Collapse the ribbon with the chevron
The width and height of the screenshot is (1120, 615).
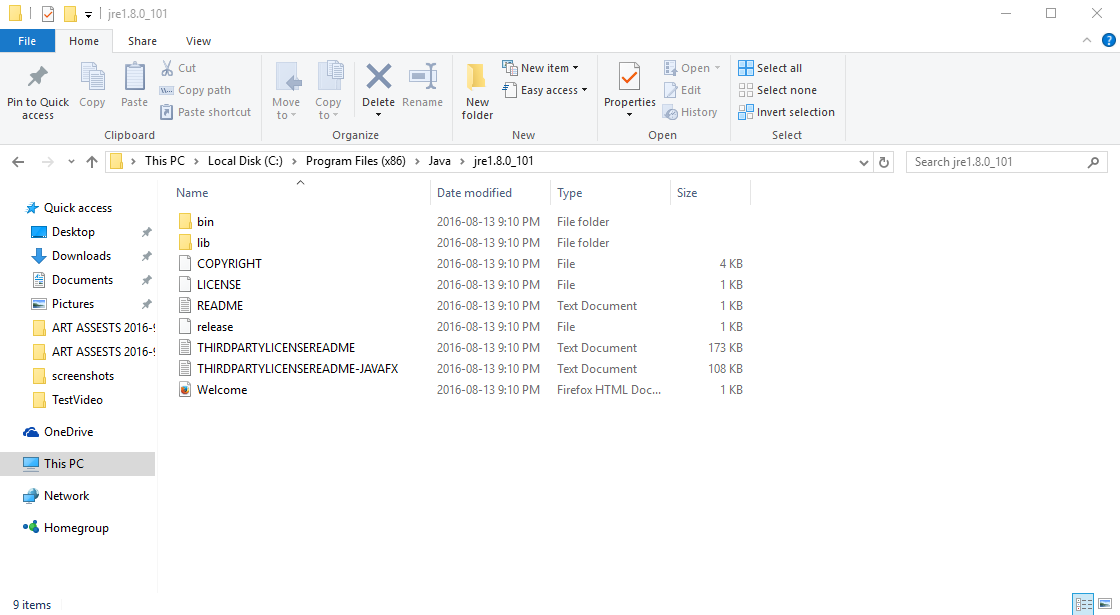click(x=1086, y=41)
